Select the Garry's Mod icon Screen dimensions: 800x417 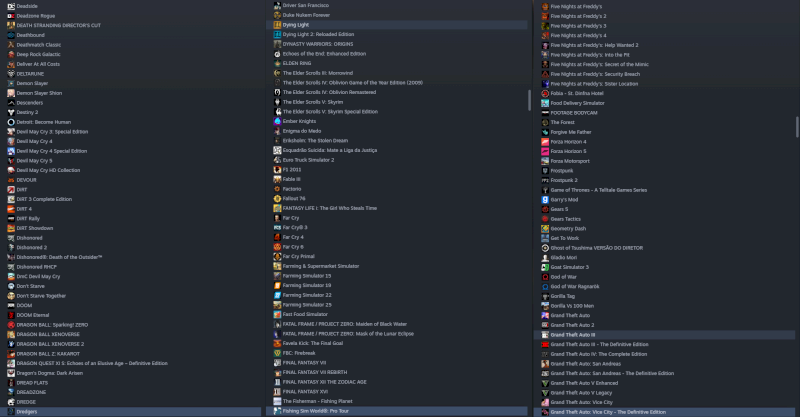[x=545, y=200]
